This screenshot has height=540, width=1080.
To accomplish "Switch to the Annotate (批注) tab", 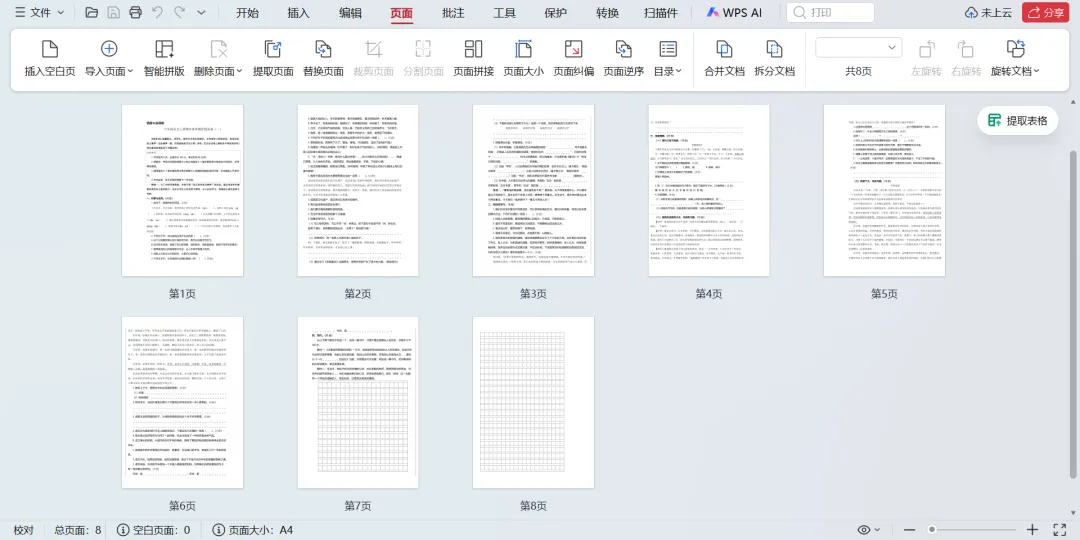I will tap(453, 13).
